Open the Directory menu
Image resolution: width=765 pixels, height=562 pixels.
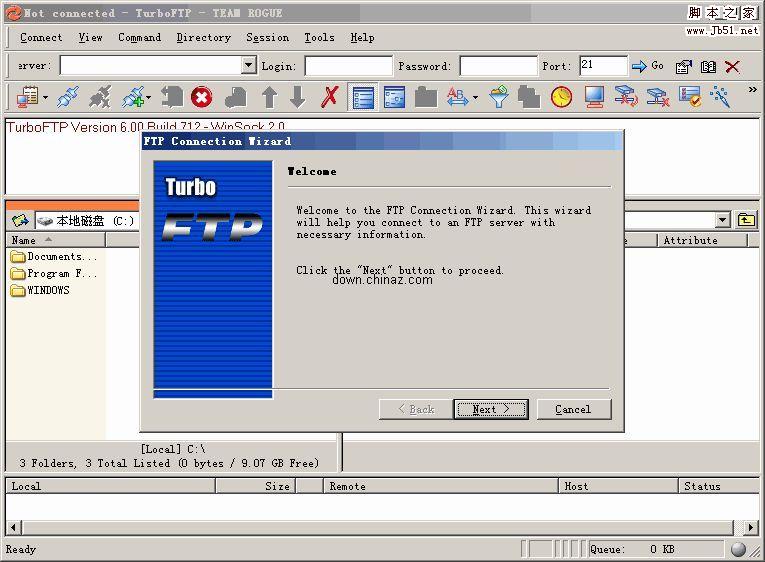[203, 37]
